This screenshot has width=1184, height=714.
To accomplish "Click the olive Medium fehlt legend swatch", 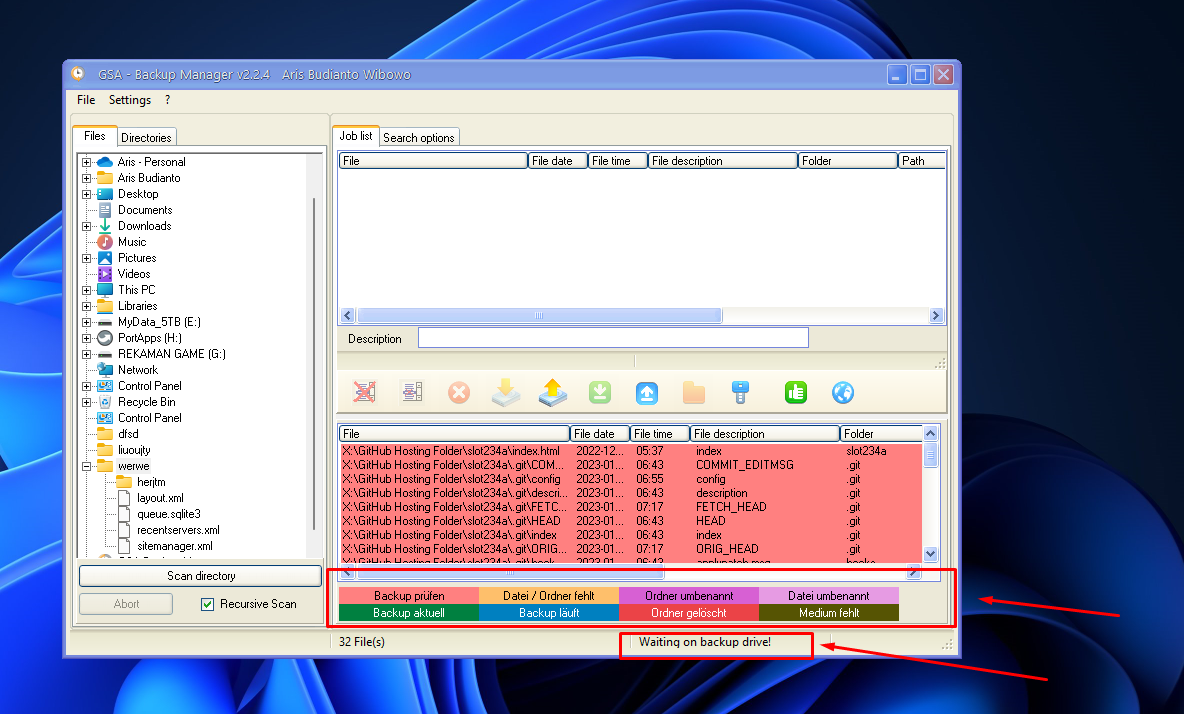I will (x=829, y=613).
